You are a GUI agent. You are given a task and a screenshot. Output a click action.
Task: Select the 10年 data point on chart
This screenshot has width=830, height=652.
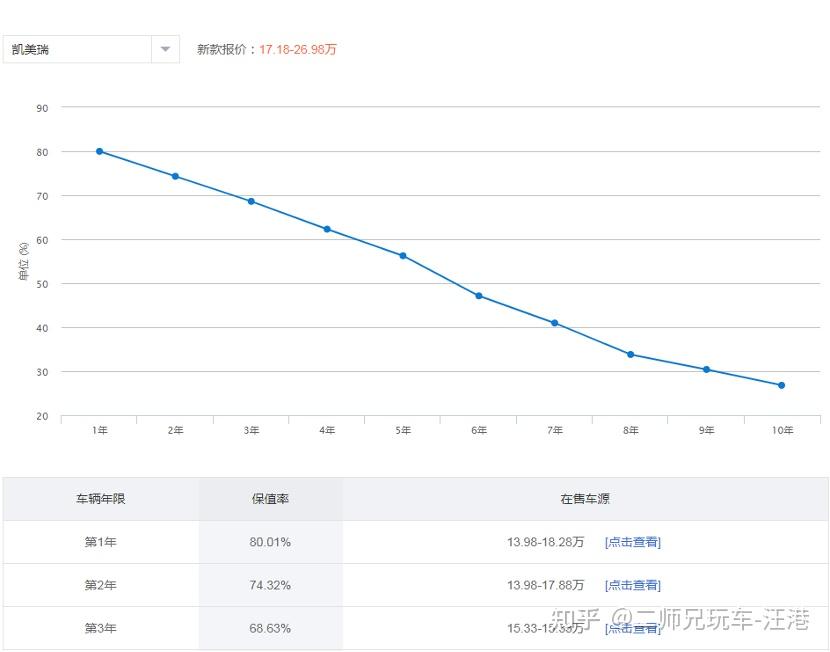click(782, 385)
